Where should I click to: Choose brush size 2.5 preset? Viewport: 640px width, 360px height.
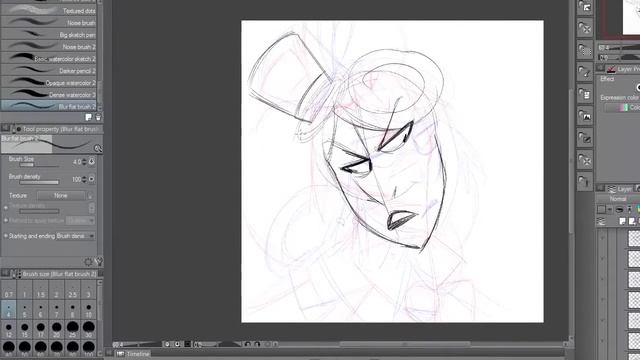click(72, 289)
